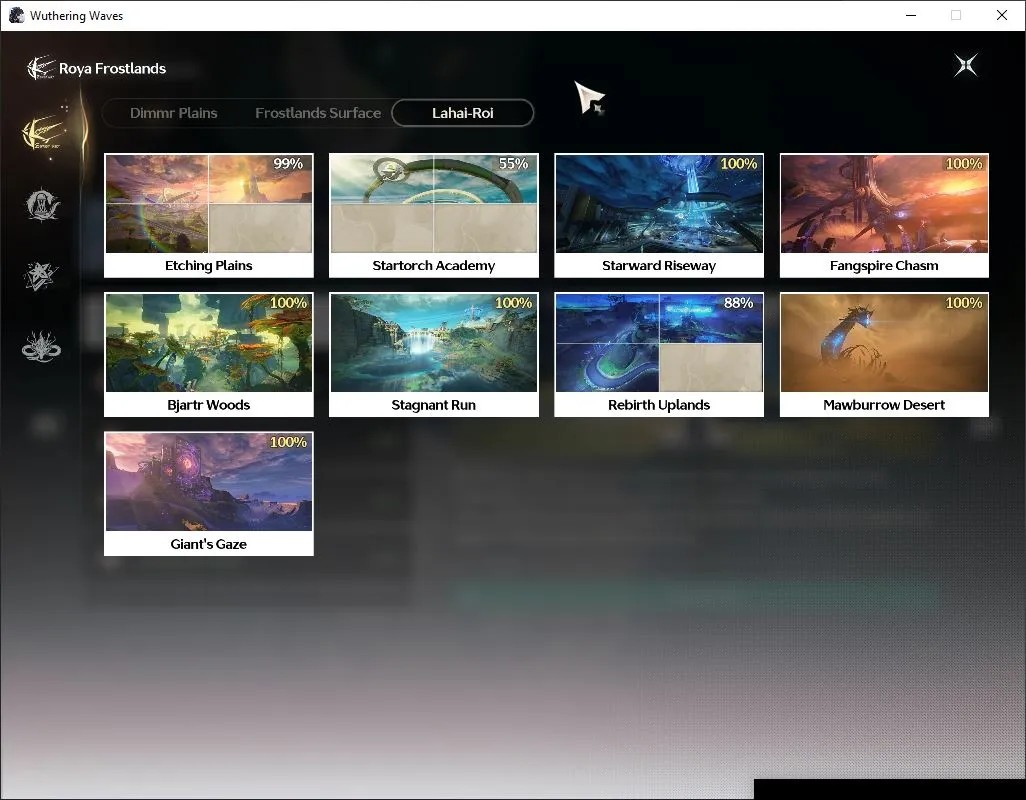Click the 100% progress on Mawburrow Desert
Image resolution: width=1026 pixels, height=800 pixels.
tap(964, 303)
